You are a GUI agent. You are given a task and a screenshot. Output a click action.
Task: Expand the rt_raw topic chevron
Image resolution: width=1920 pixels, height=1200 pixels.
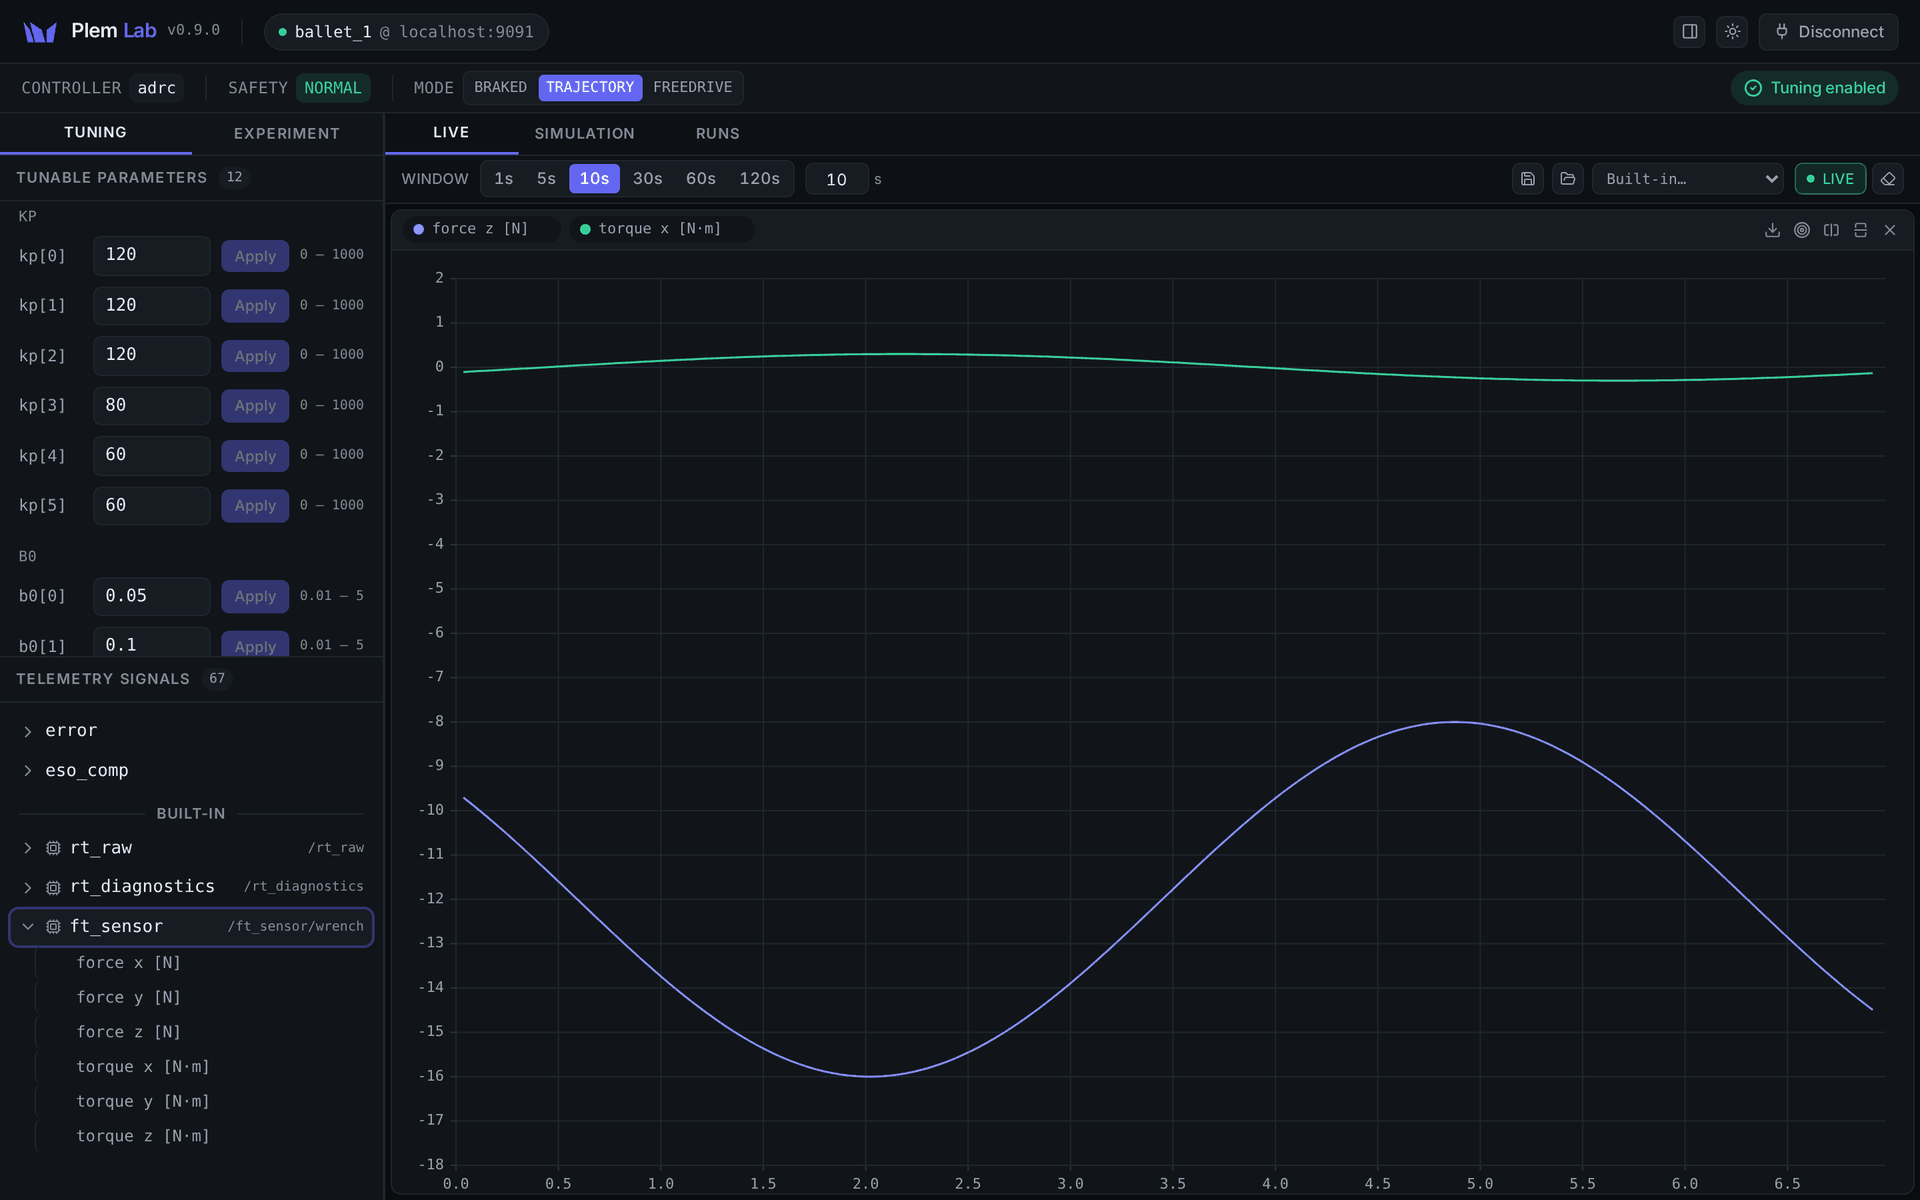coord(28,848)
